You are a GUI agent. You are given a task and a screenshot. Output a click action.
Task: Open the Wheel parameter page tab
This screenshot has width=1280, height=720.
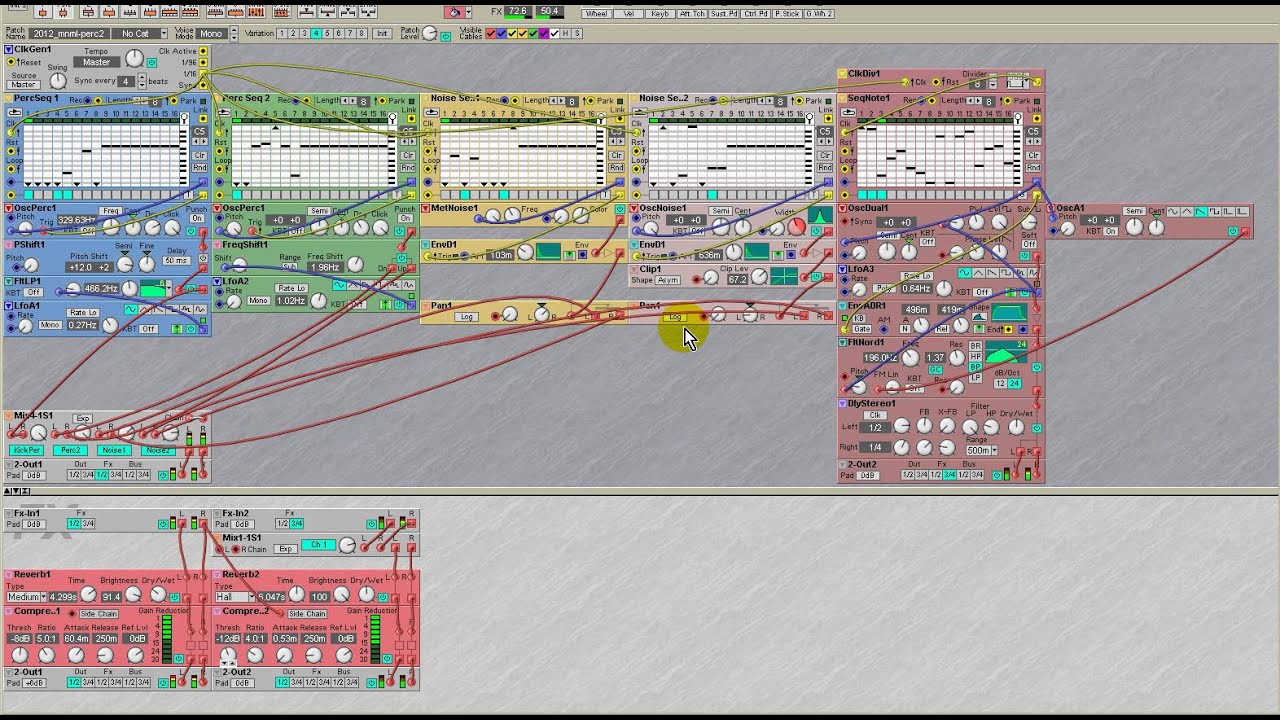(597, 14)
